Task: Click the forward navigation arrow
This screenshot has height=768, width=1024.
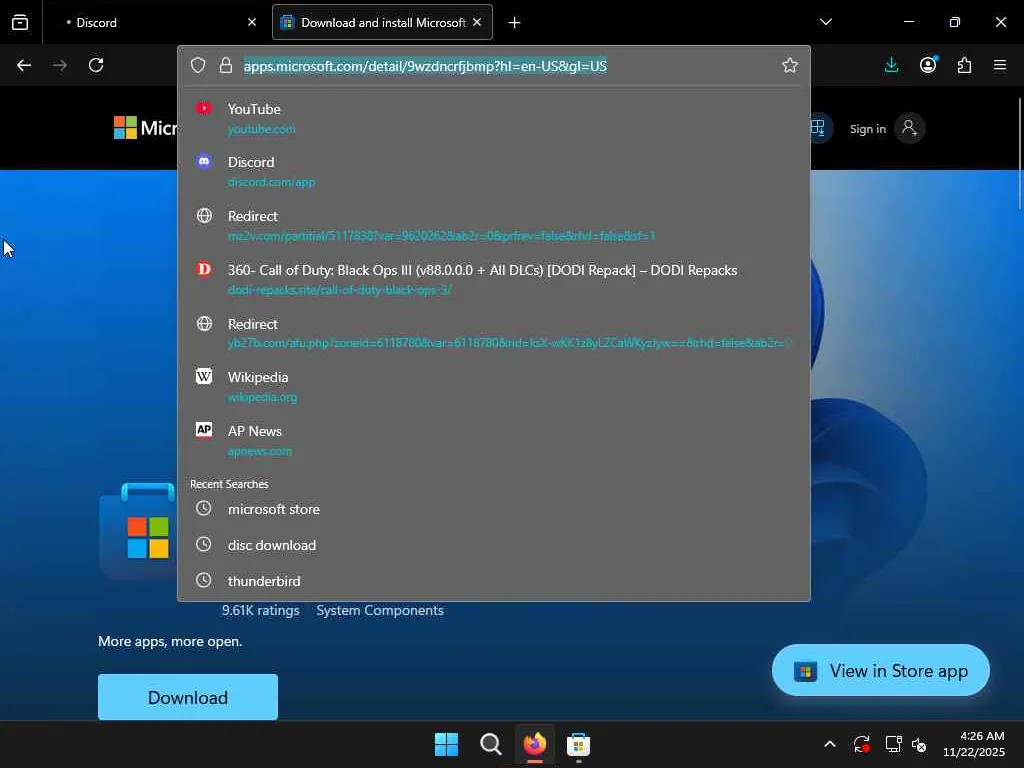Action: 60,65
